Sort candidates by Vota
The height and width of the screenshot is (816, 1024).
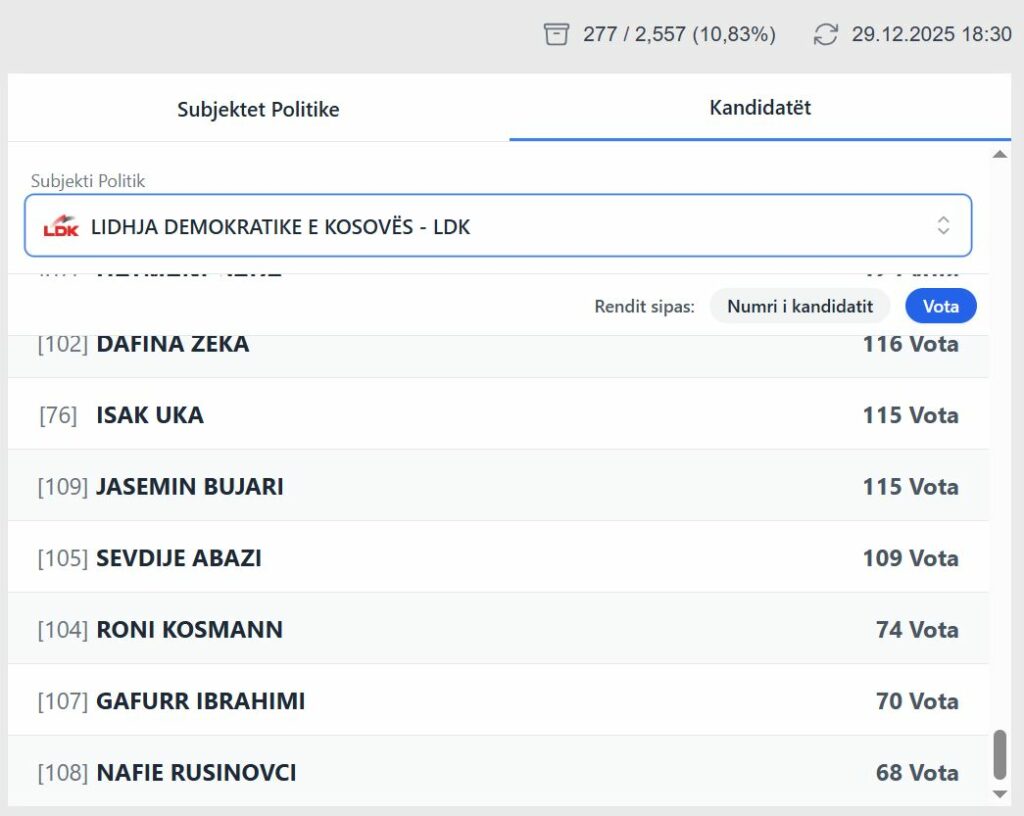point(940,306)
